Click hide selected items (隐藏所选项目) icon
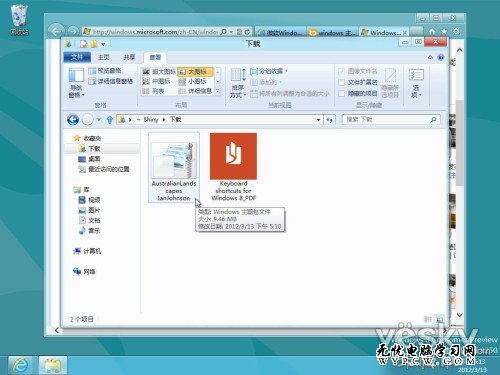The image size is (500, 375). click(390, 83)
